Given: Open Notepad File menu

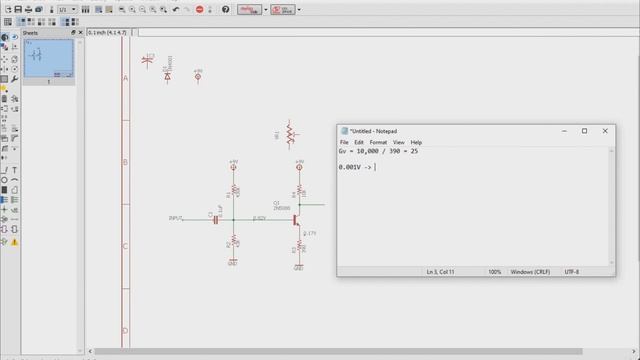Looking at the screenshot, I should click(x=344, y=142).
